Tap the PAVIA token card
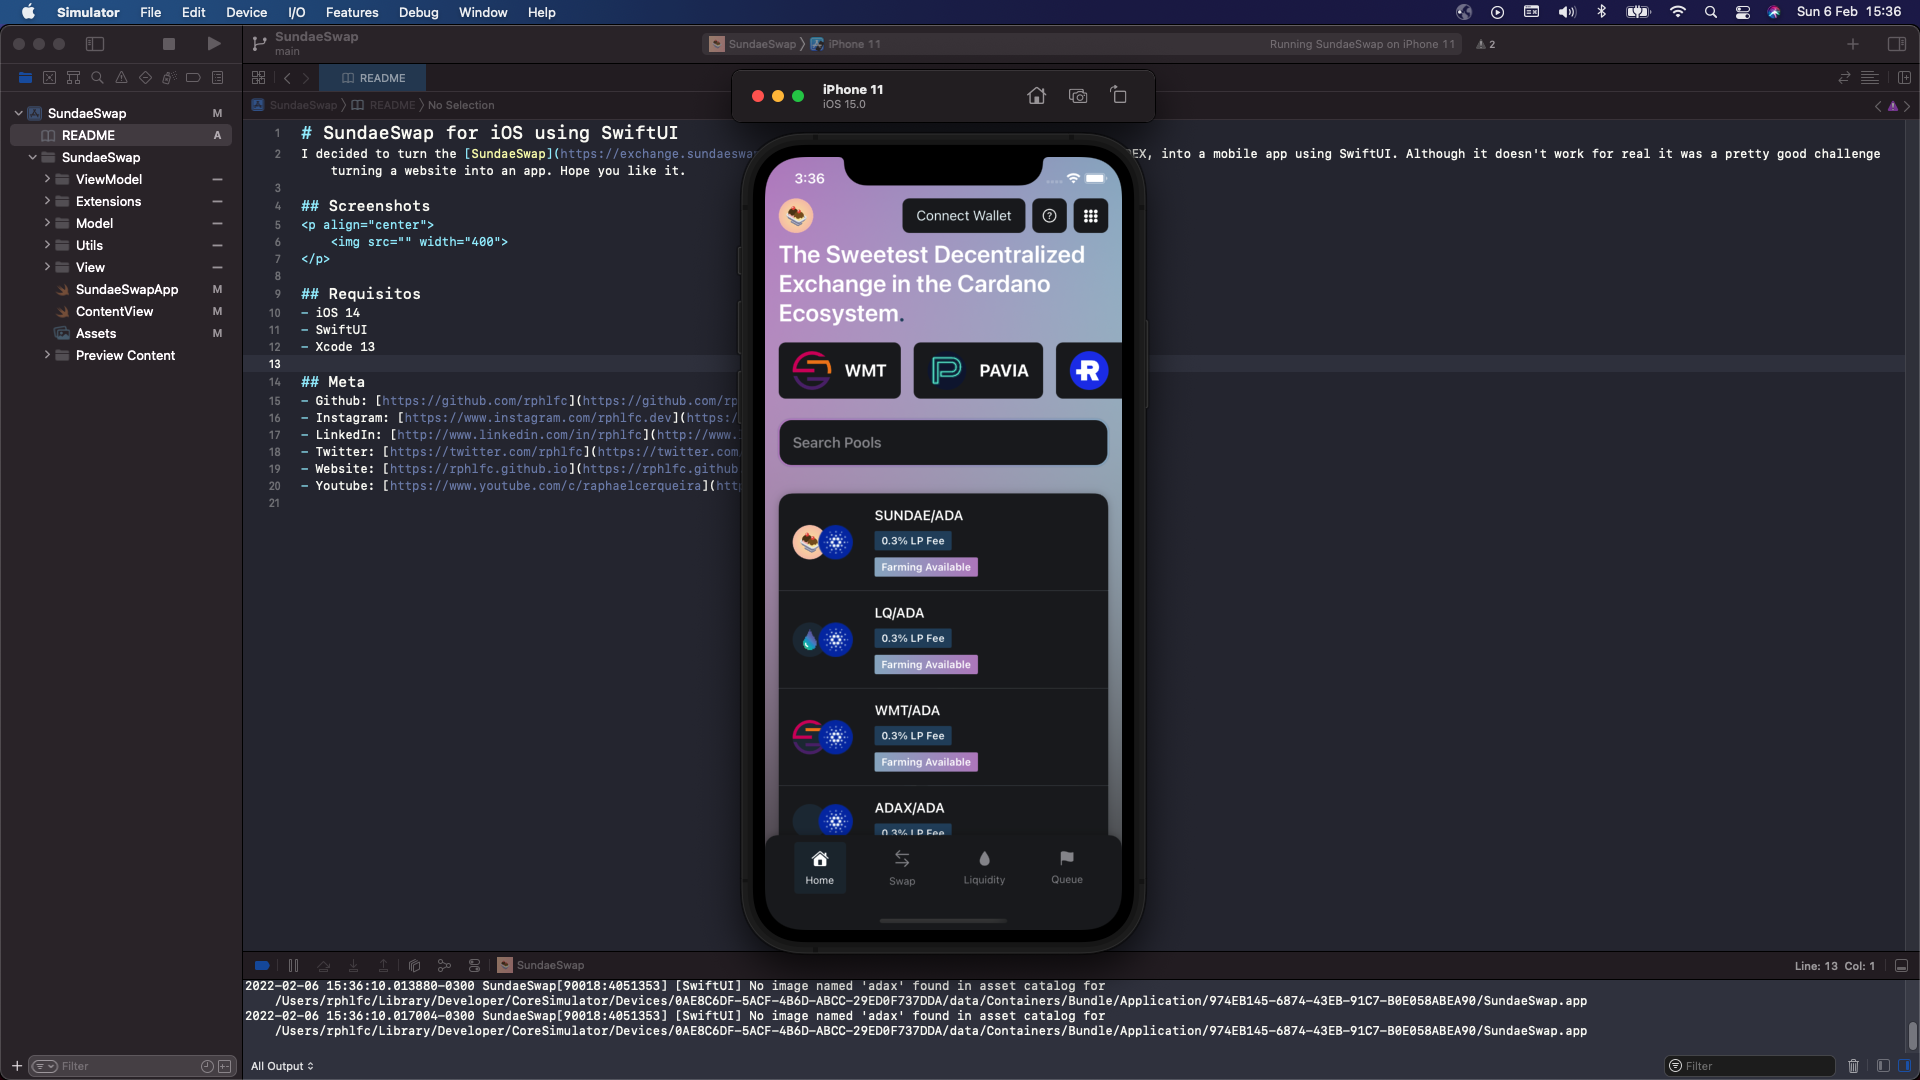 pos(978,371)
